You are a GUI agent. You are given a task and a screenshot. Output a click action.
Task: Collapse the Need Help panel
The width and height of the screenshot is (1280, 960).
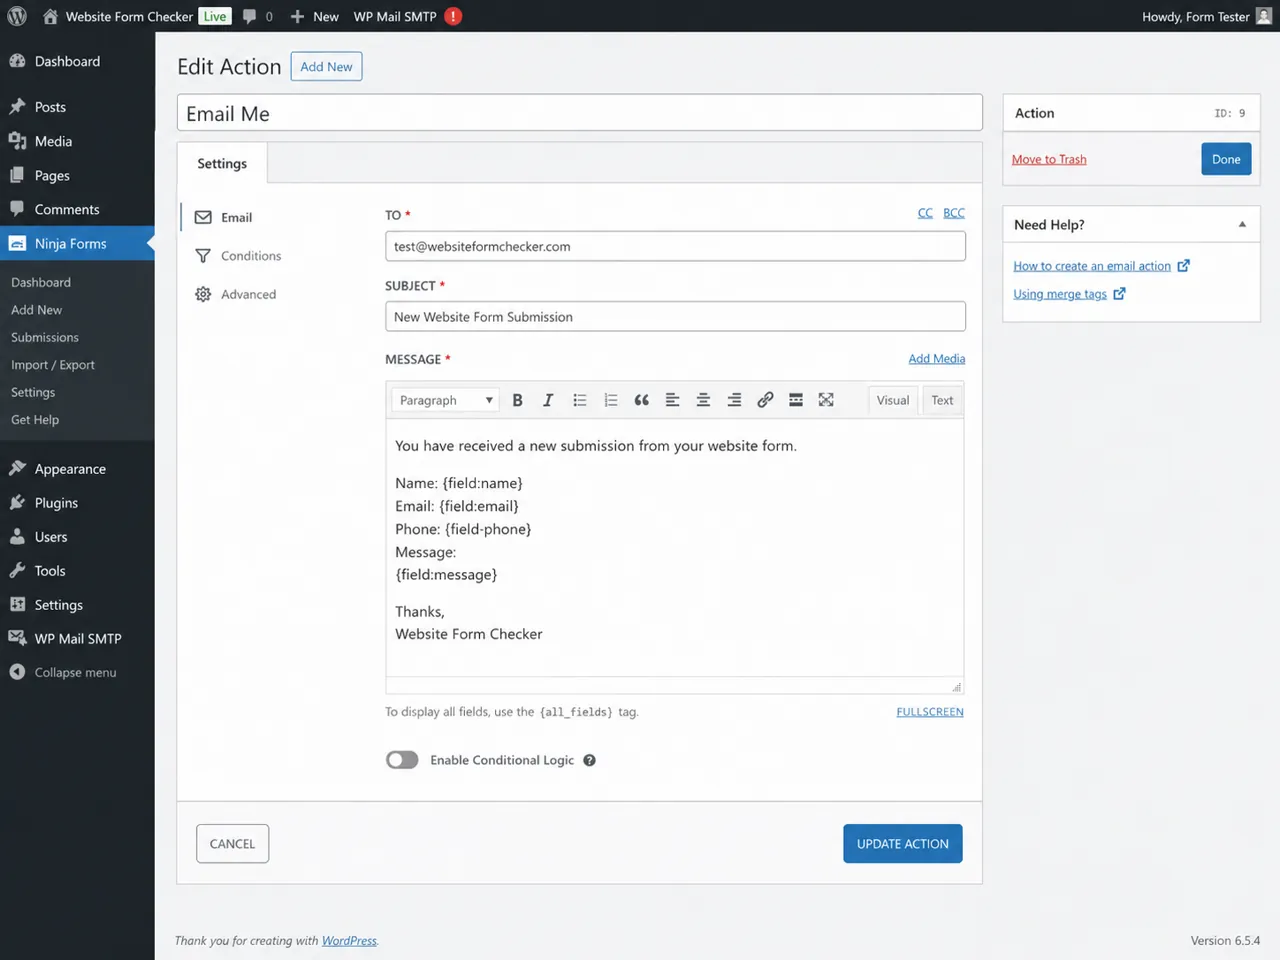(1242, 224)
